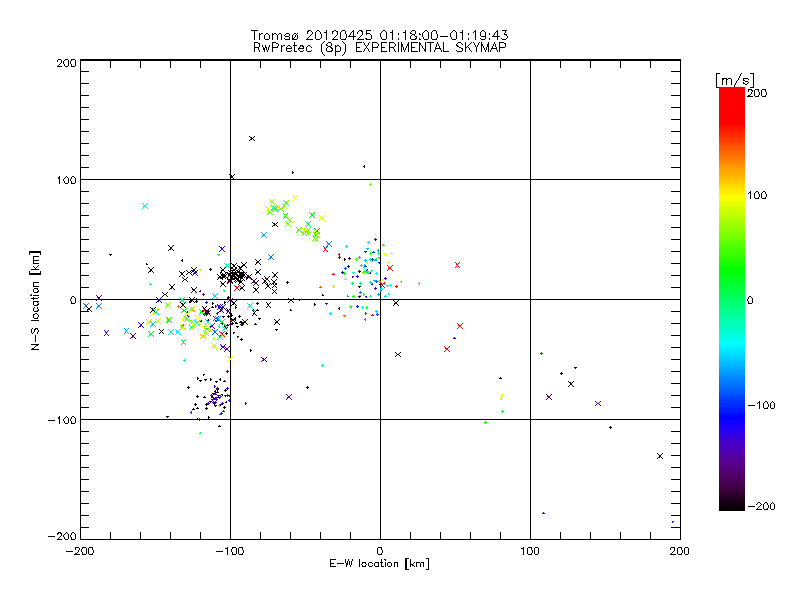Click the 200 tick label on E-W axis
The height and width of the screenshot is (600, 800).
[x=680, y=551]
